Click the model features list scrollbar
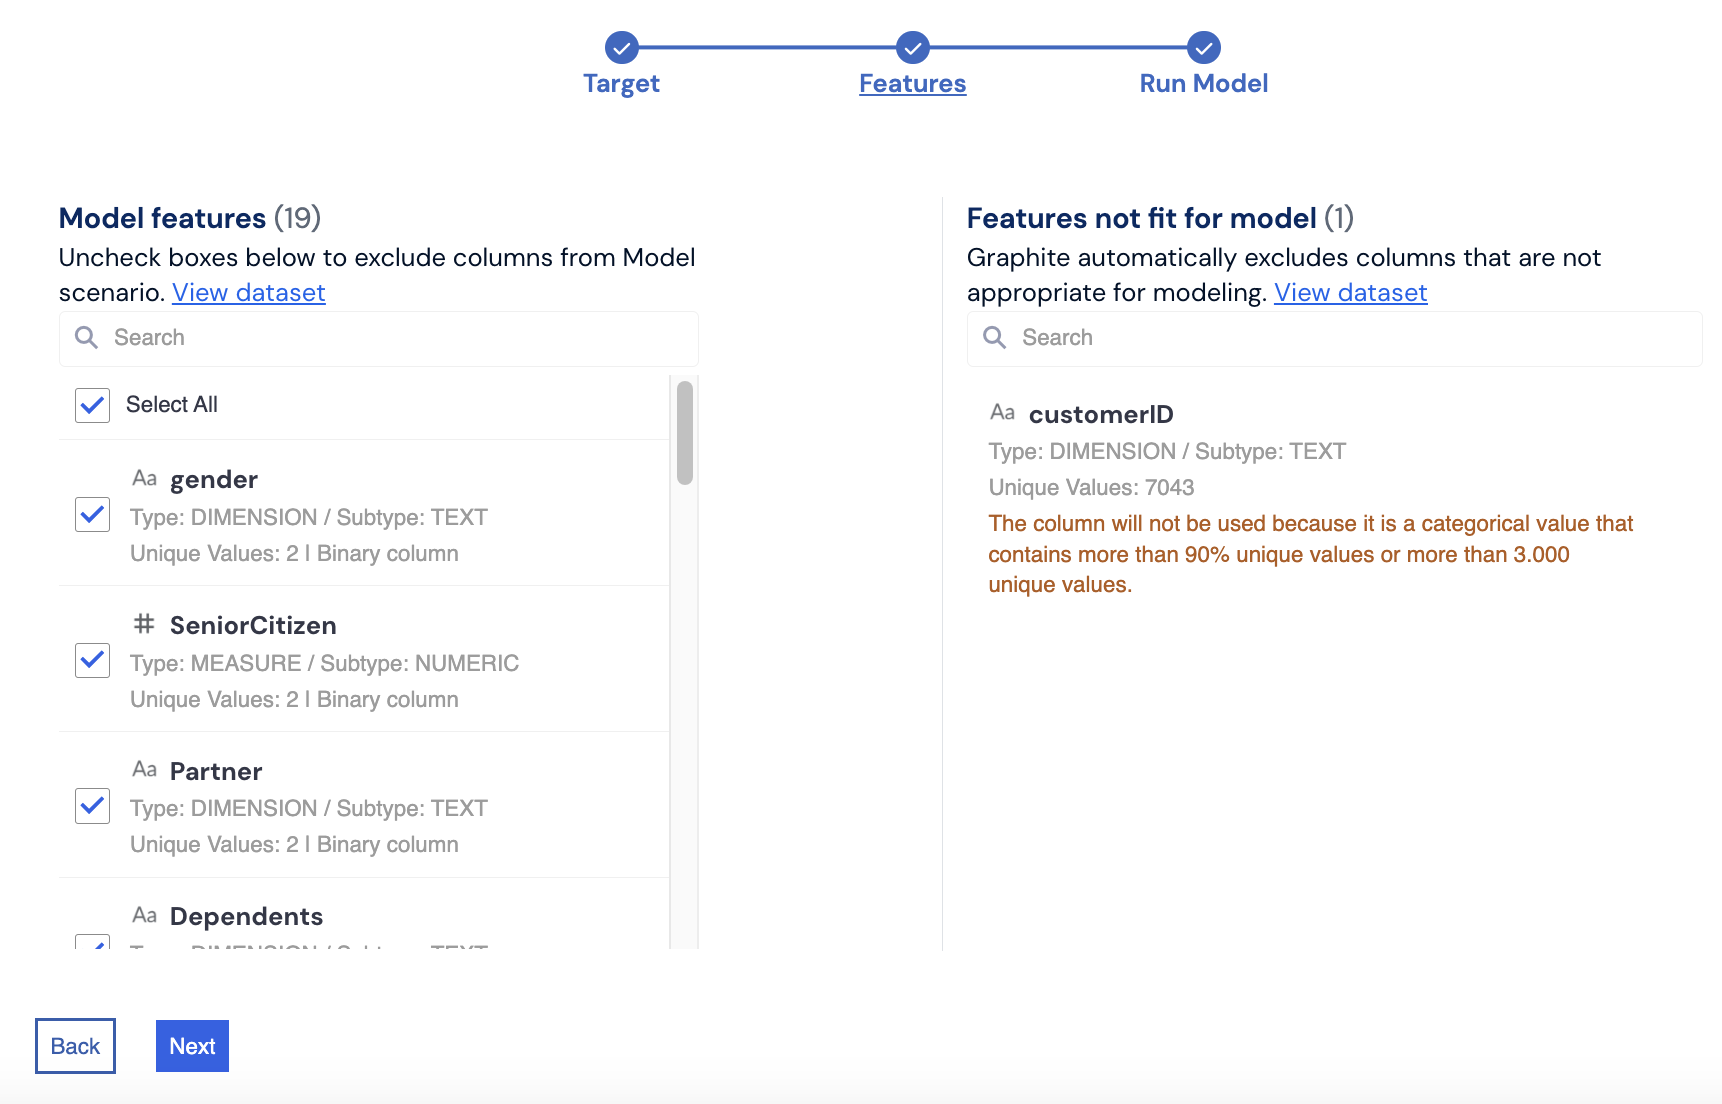Image resolution: width=1722 pixels, height=1104 pixels. (x=684, y=433)
